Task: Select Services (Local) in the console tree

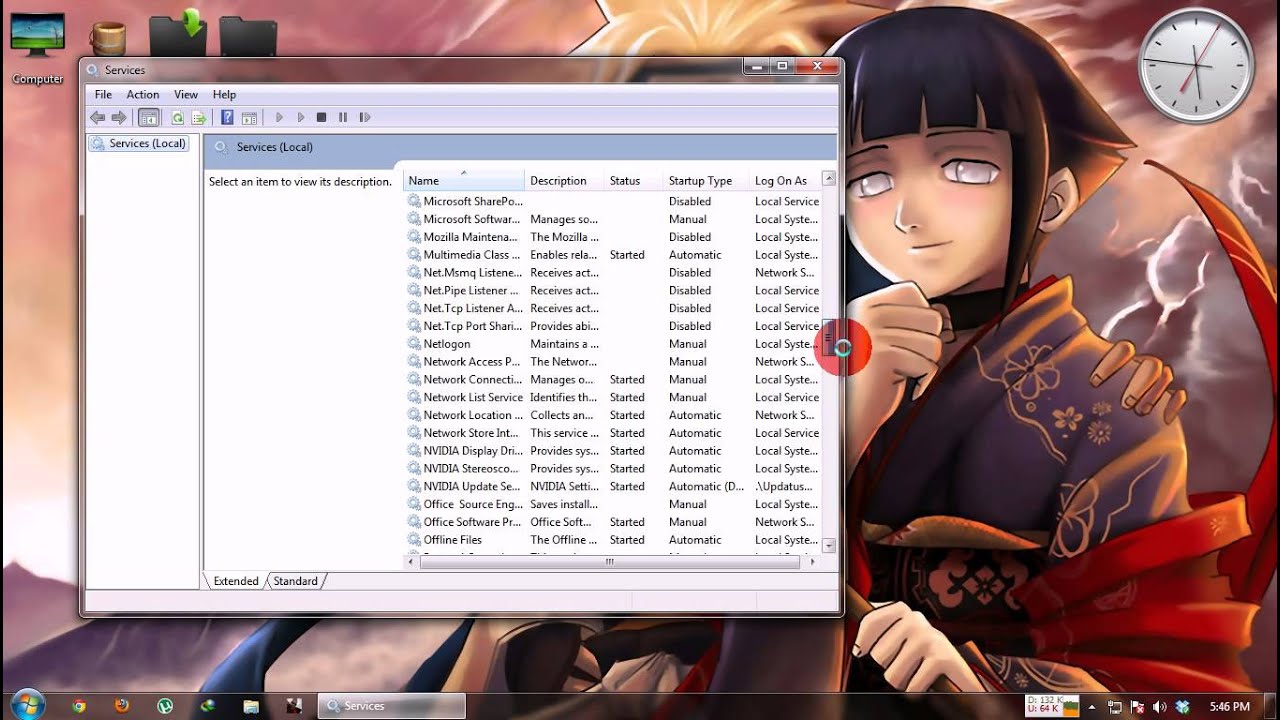Action: pyautogui.click(x=139, y=144)
